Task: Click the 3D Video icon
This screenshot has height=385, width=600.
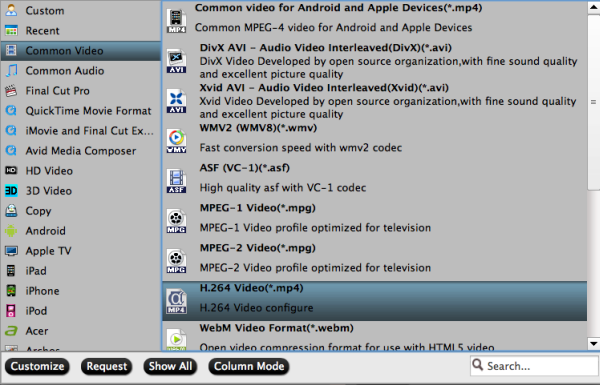Action: tap(11, 191)
